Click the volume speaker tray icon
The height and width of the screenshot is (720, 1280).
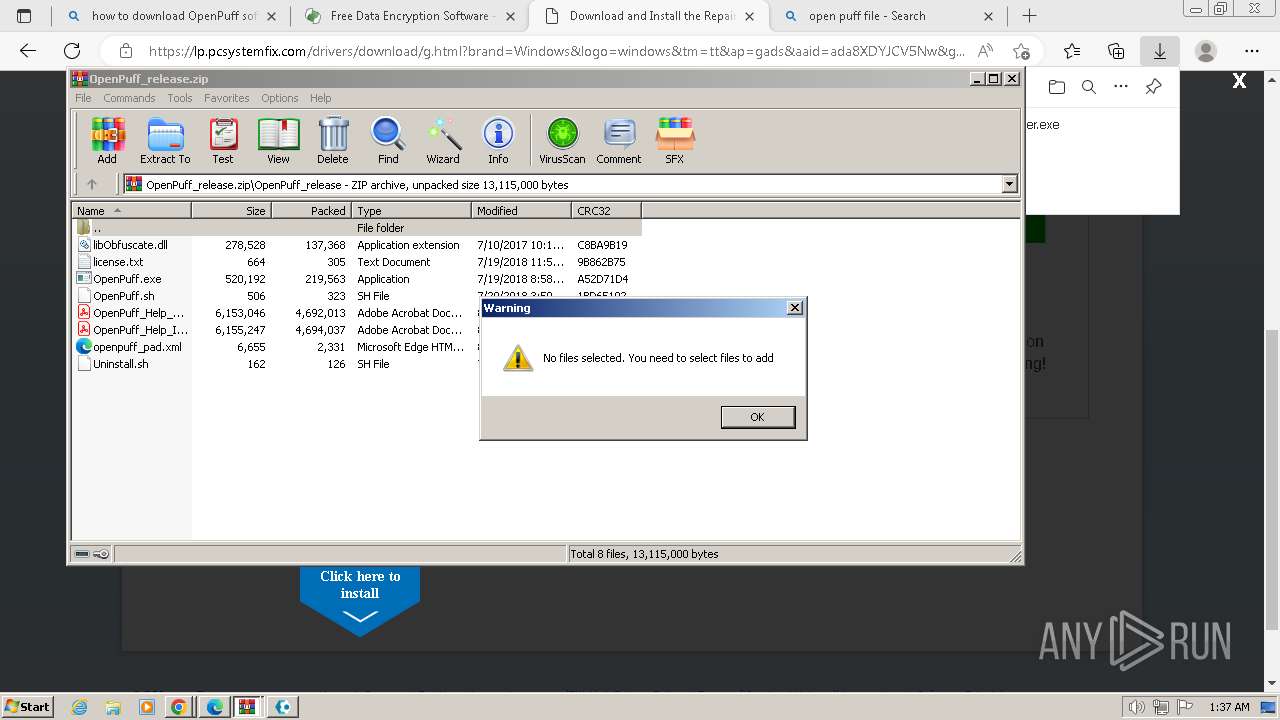point(1136,707)
